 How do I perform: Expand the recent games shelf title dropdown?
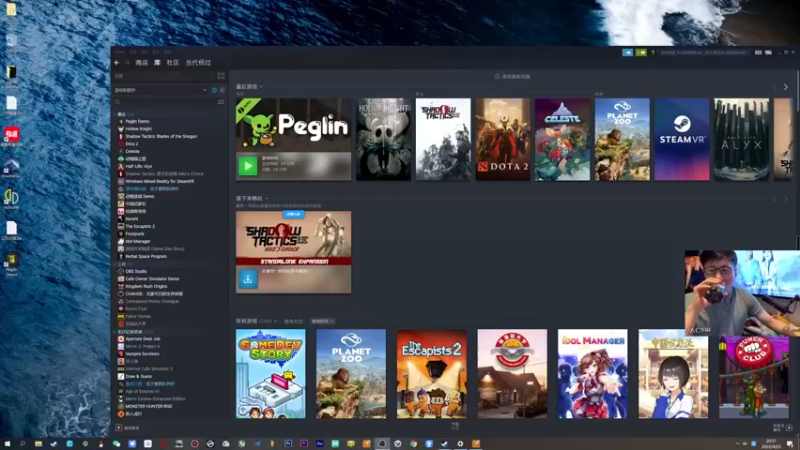tap(261, 87)
